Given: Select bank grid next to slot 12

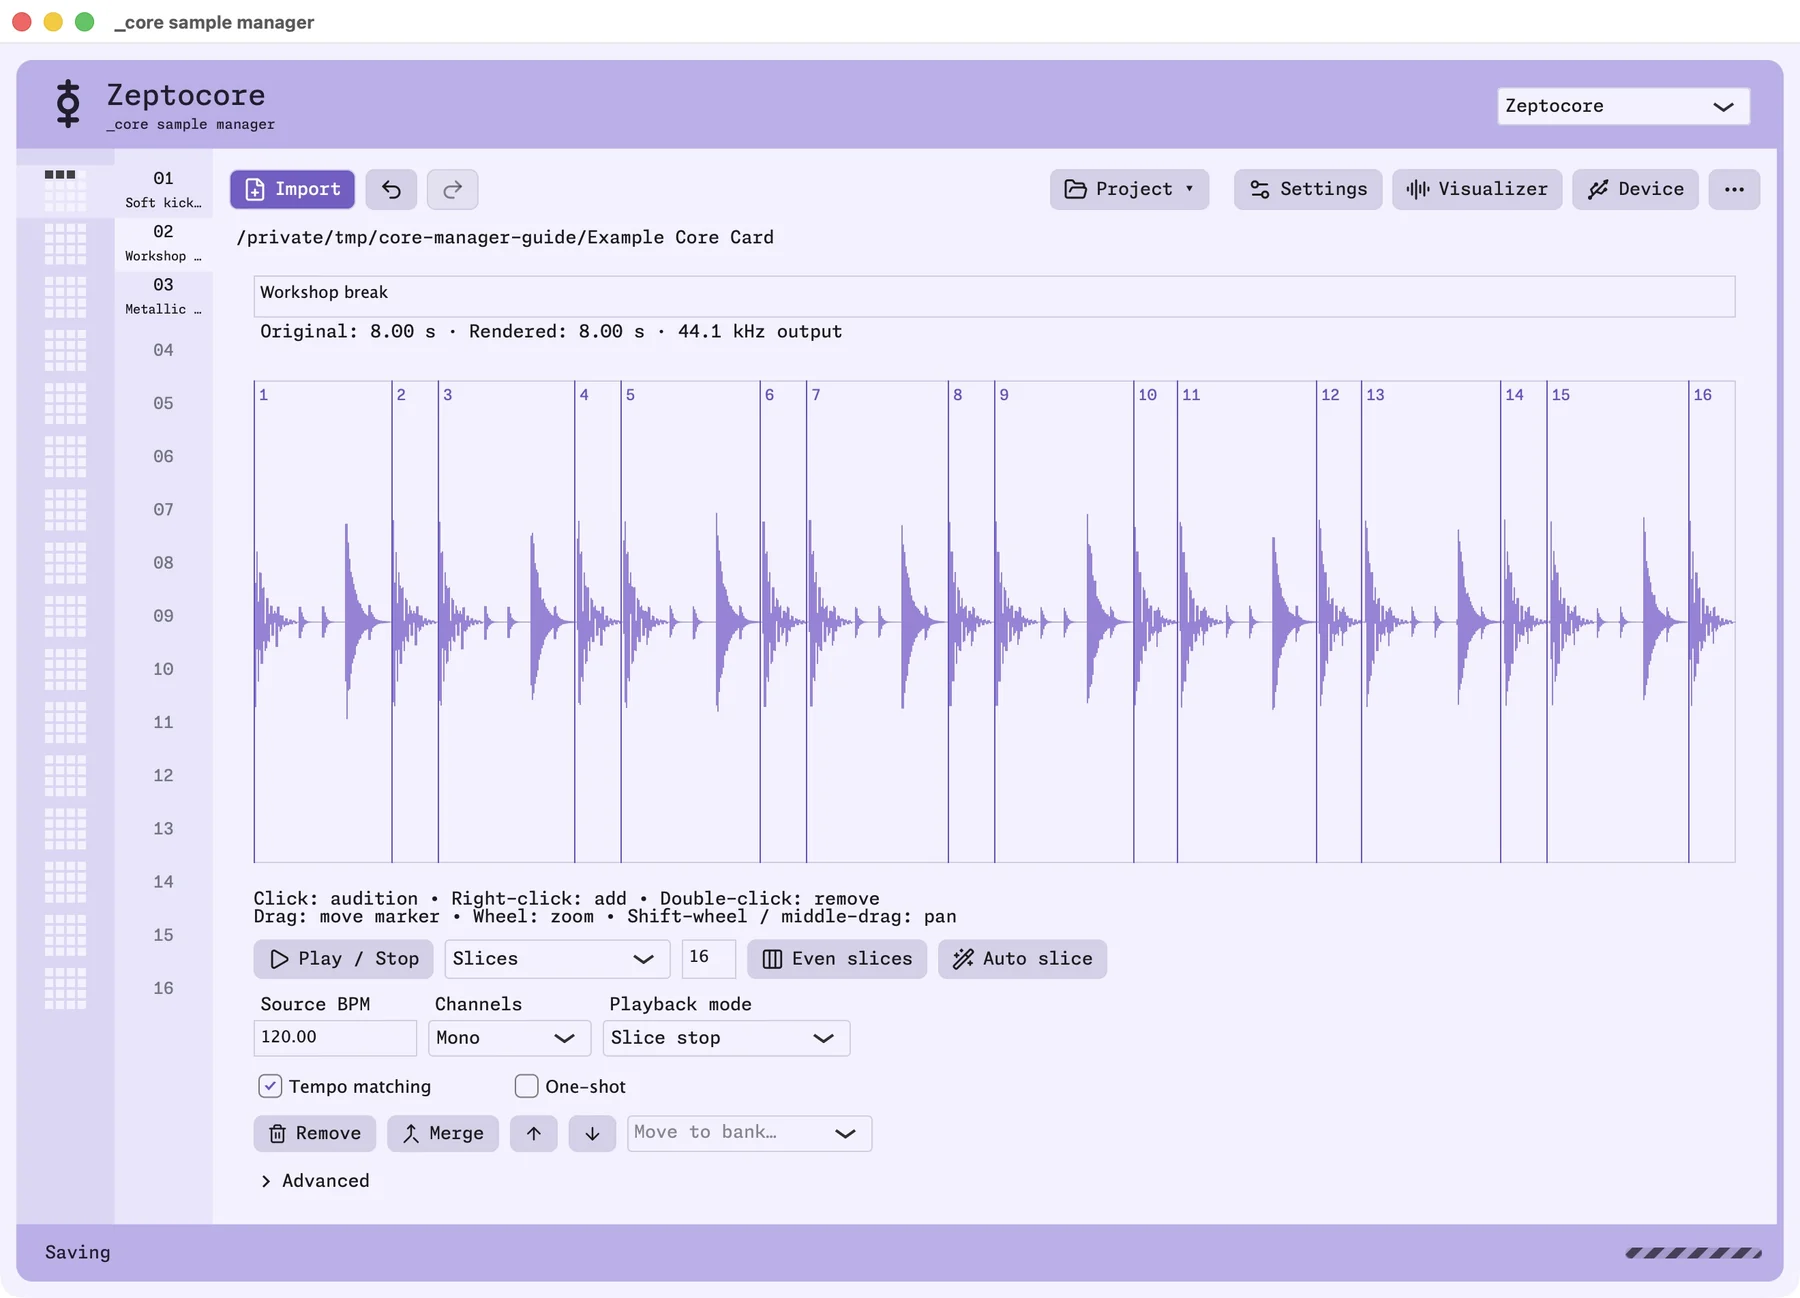Looking at the screenshot, I should [65, 775].
